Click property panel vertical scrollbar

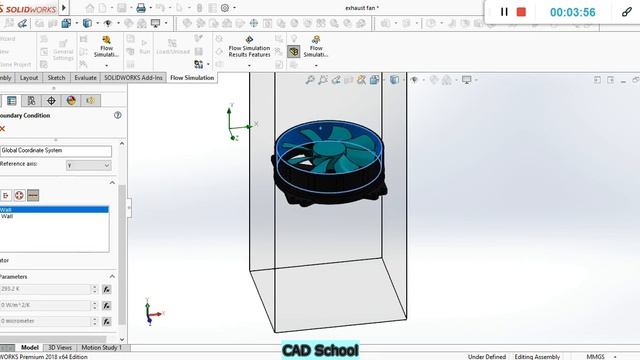122,254
